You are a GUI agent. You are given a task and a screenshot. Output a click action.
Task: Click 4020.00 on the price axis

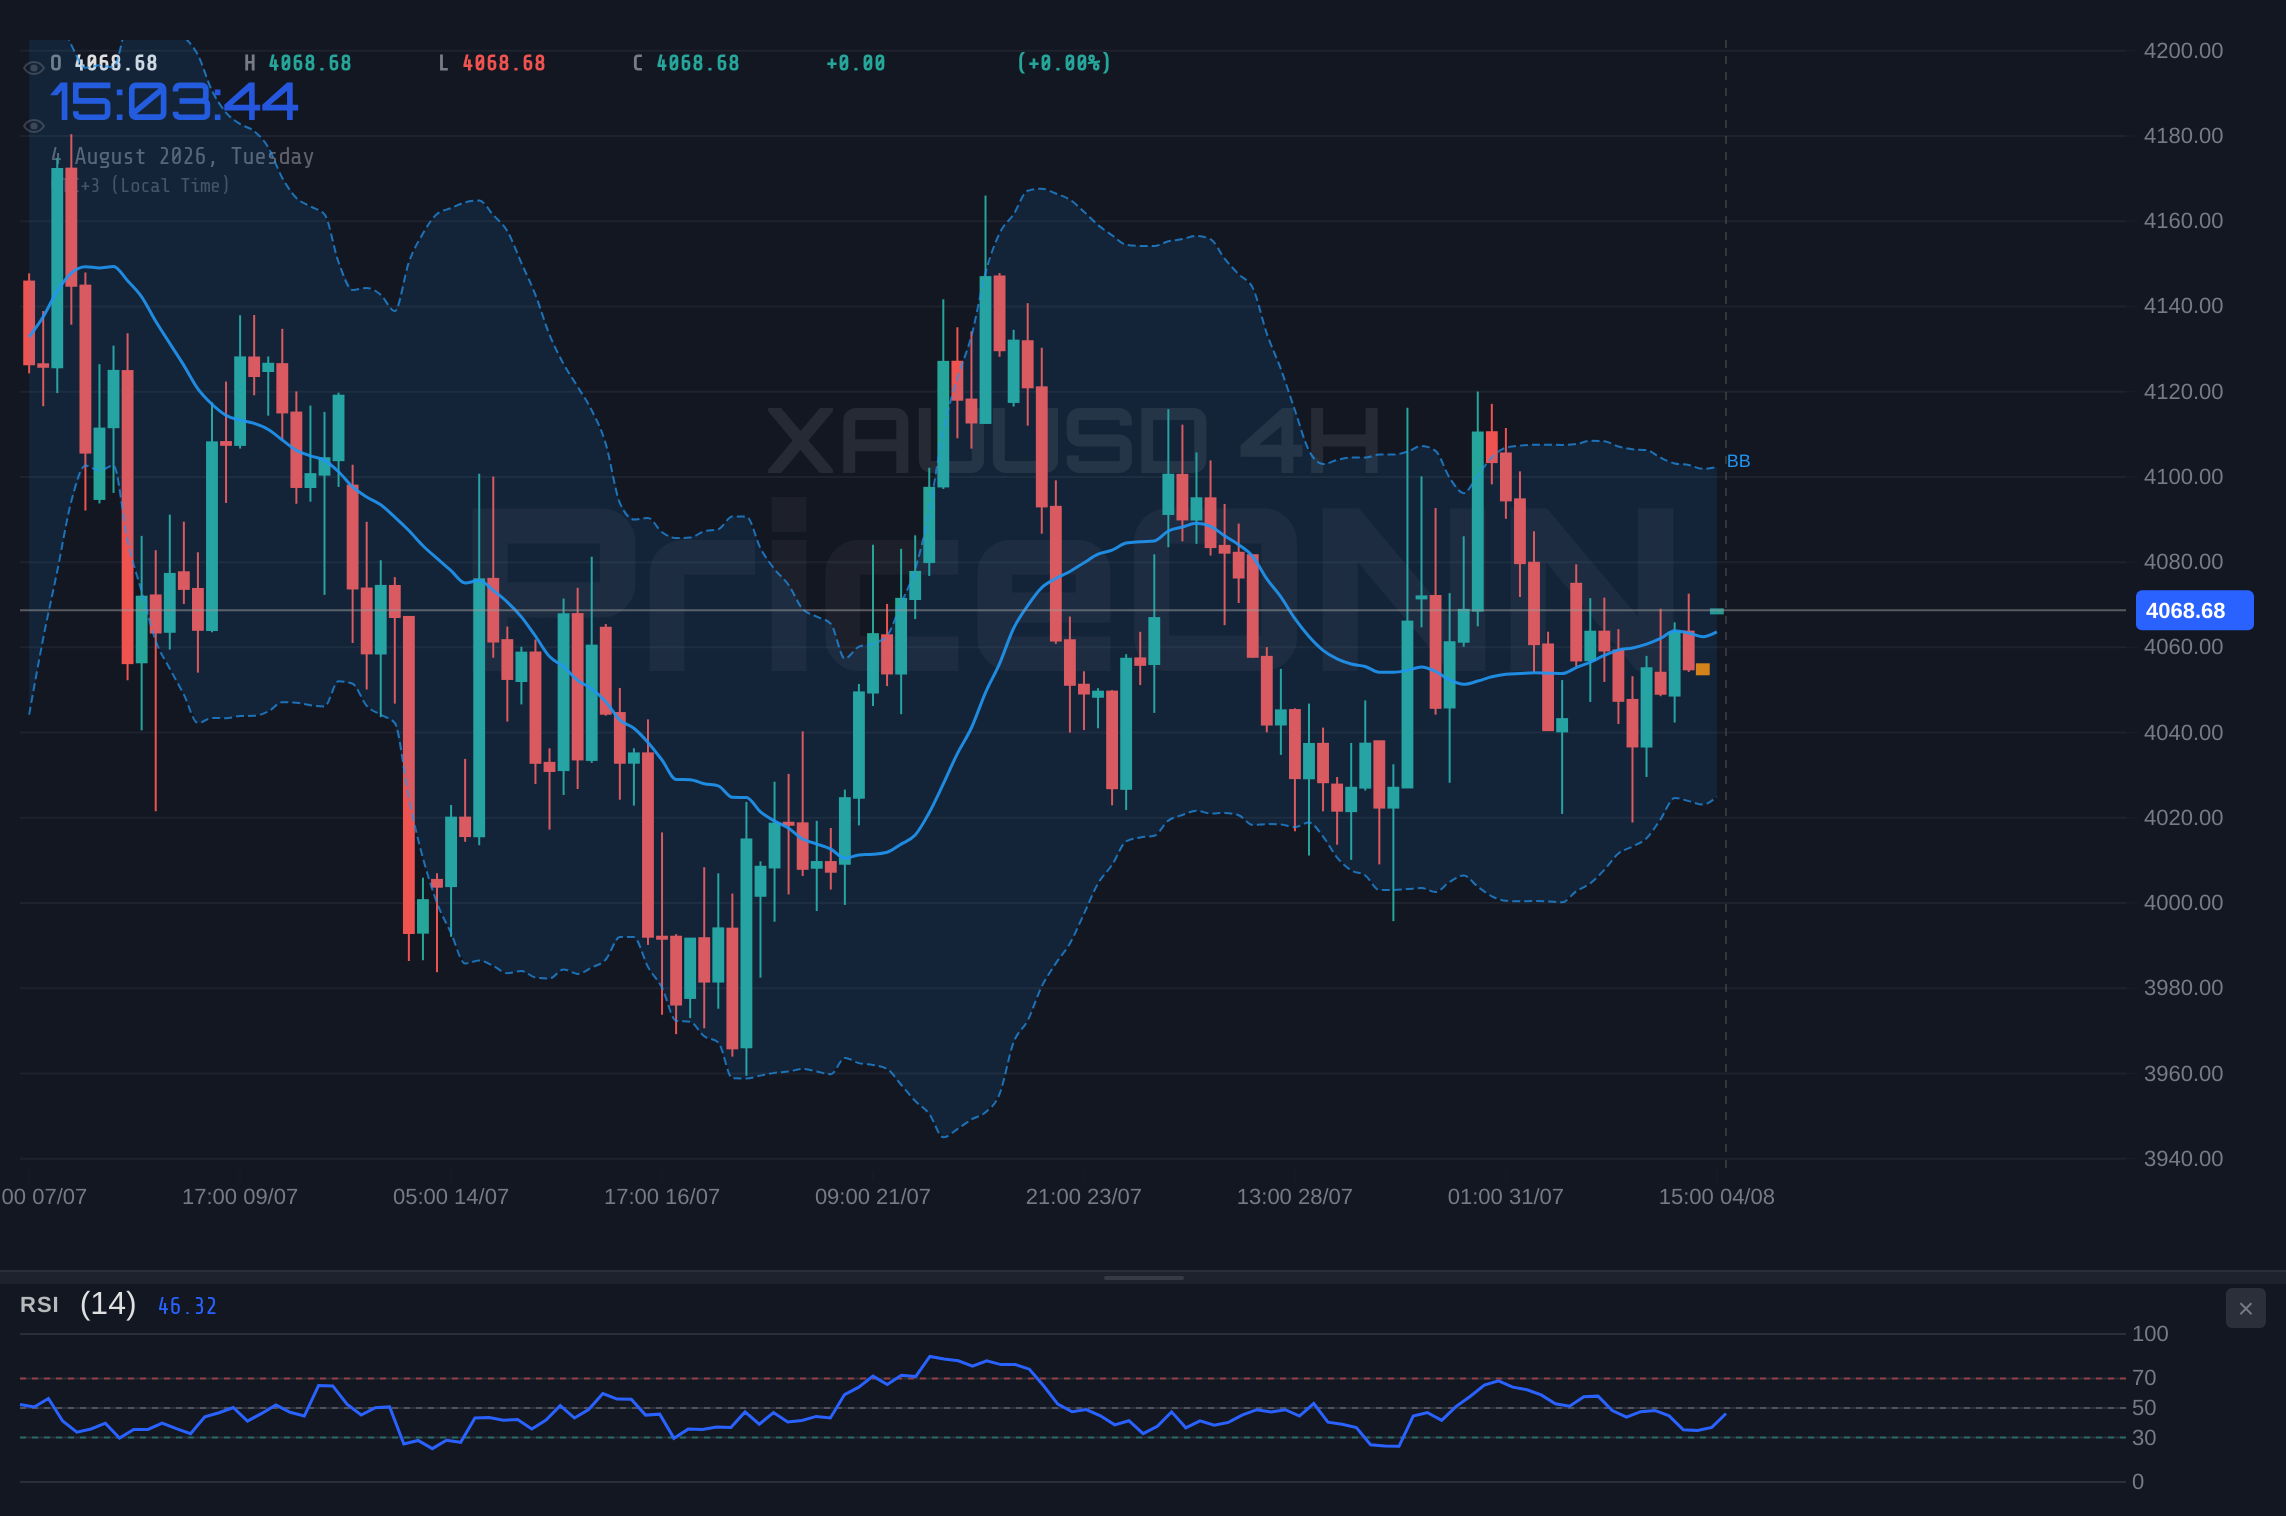click(x=2183, y=818)
